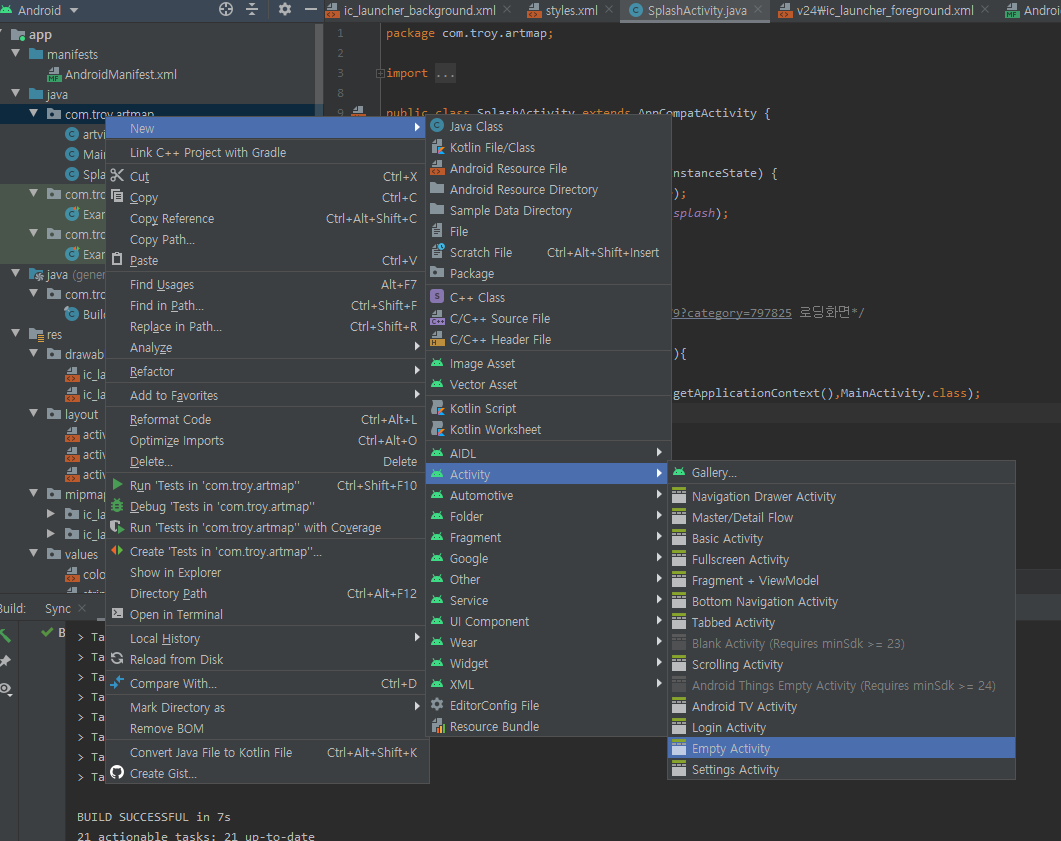
Task: Select Link C++ Project with Gradle
Action: tap(267, 152)
